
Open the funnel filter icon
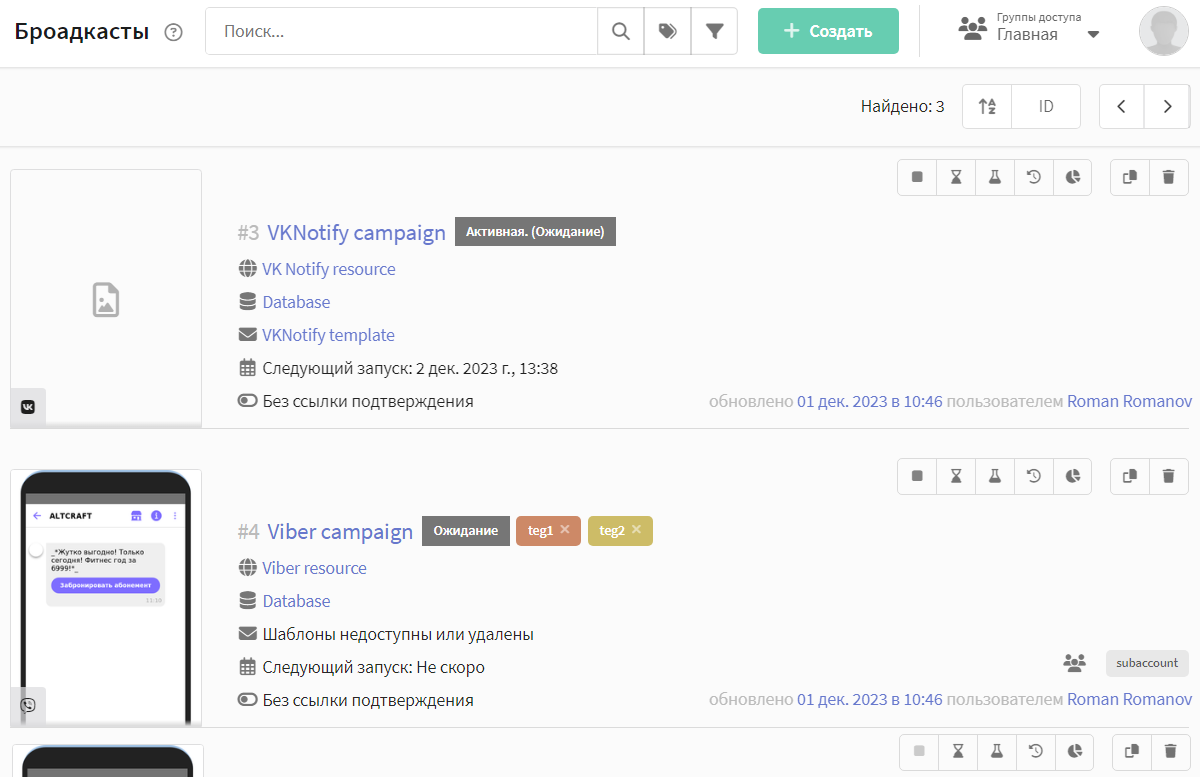[x=714, y=31]
